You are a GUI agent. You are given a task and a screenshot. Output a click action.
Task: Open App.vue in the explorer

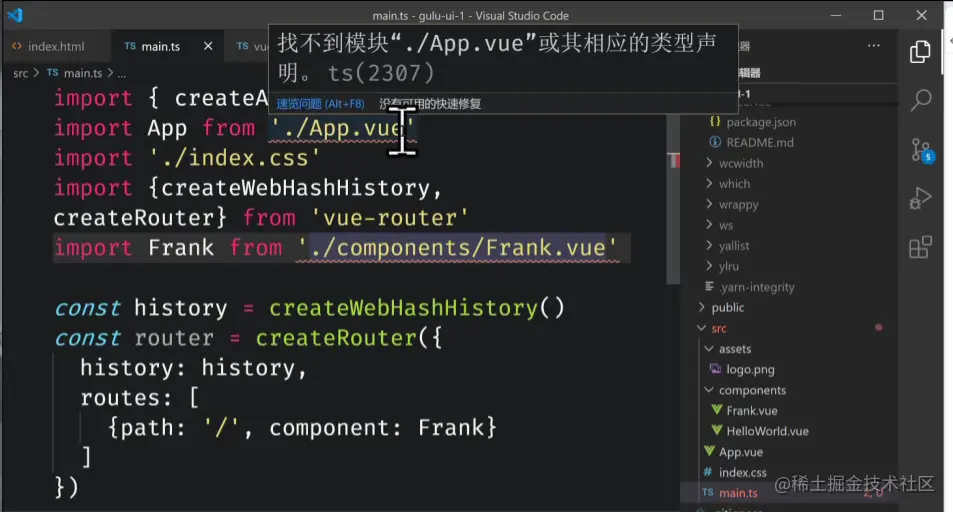tap(740, 452)
